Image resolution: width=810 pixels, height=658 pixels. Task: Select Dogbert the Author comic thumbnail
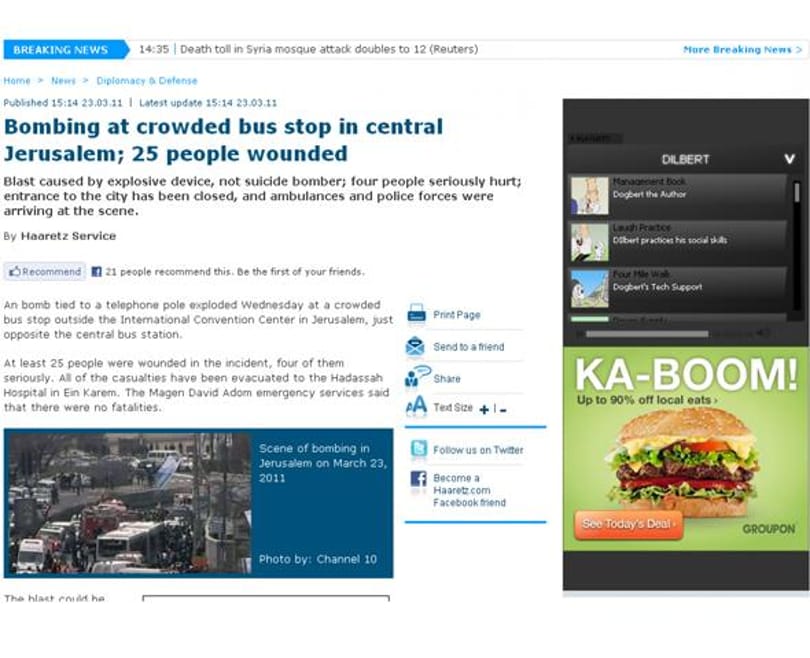pyautogui.click(x=589, y=196)
